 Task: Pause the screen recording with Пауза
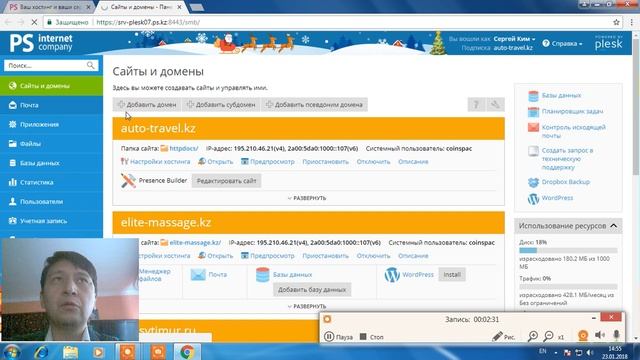coord(338,337)
